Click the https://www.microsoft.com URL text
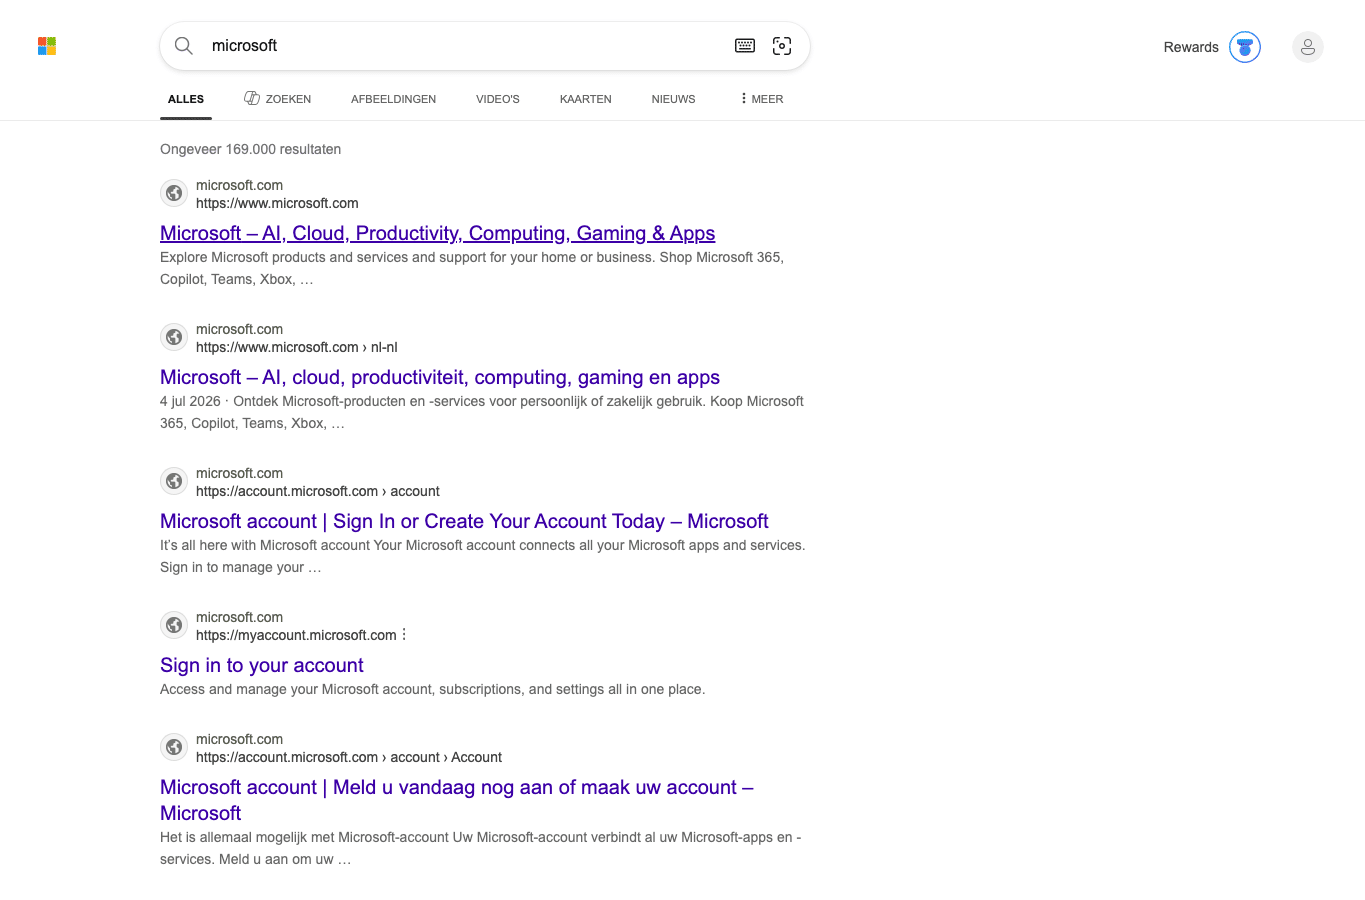 pyautogui.click(x=277, y=203)
